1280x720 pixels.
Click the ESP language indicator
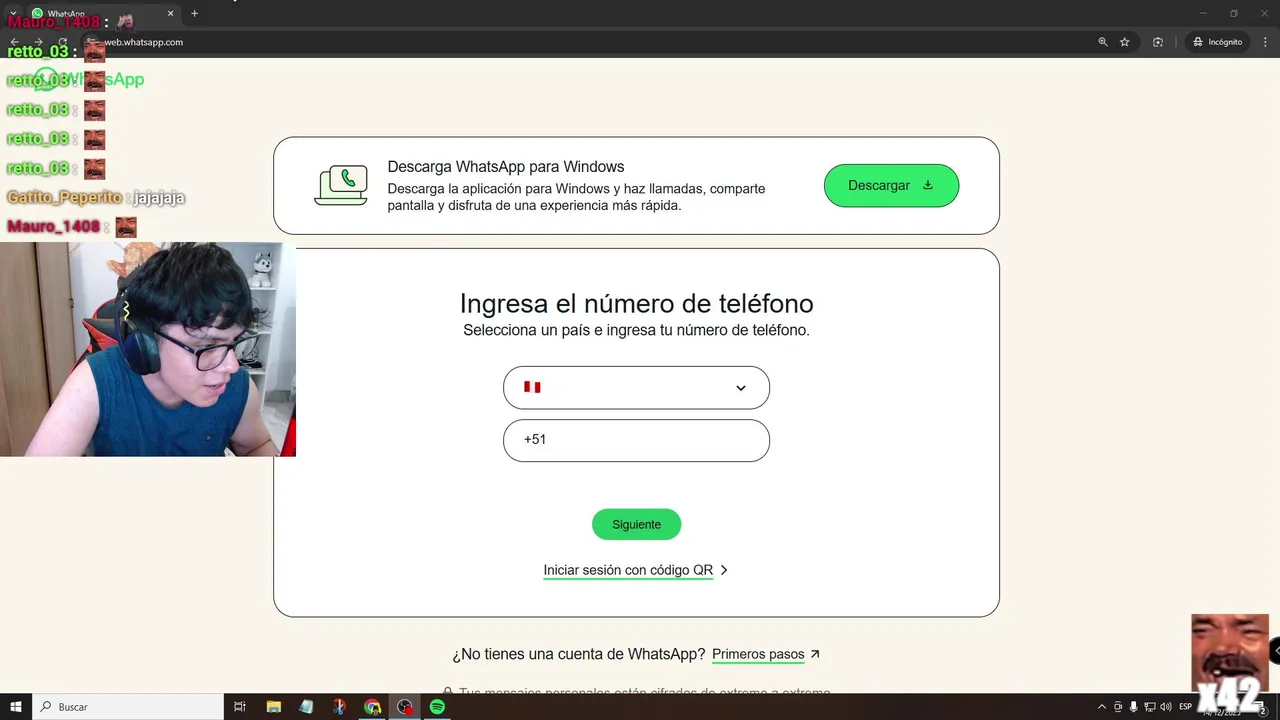click(1185, 707)
